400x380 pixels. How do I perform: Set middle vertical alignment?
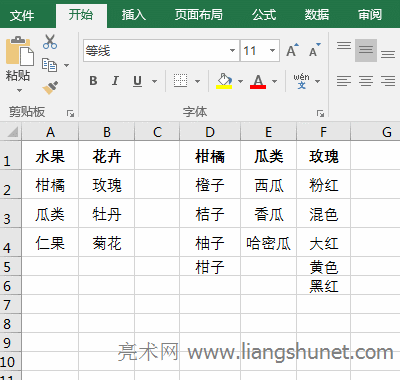(366, 50)
